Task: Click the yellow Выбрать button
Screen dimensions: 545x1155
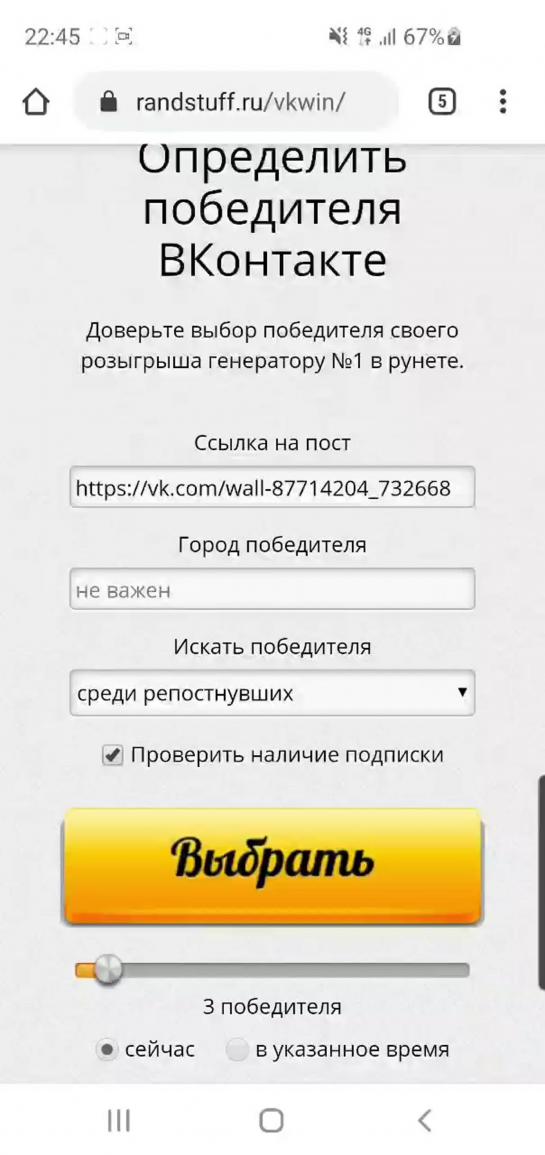Action: [272, 866]
